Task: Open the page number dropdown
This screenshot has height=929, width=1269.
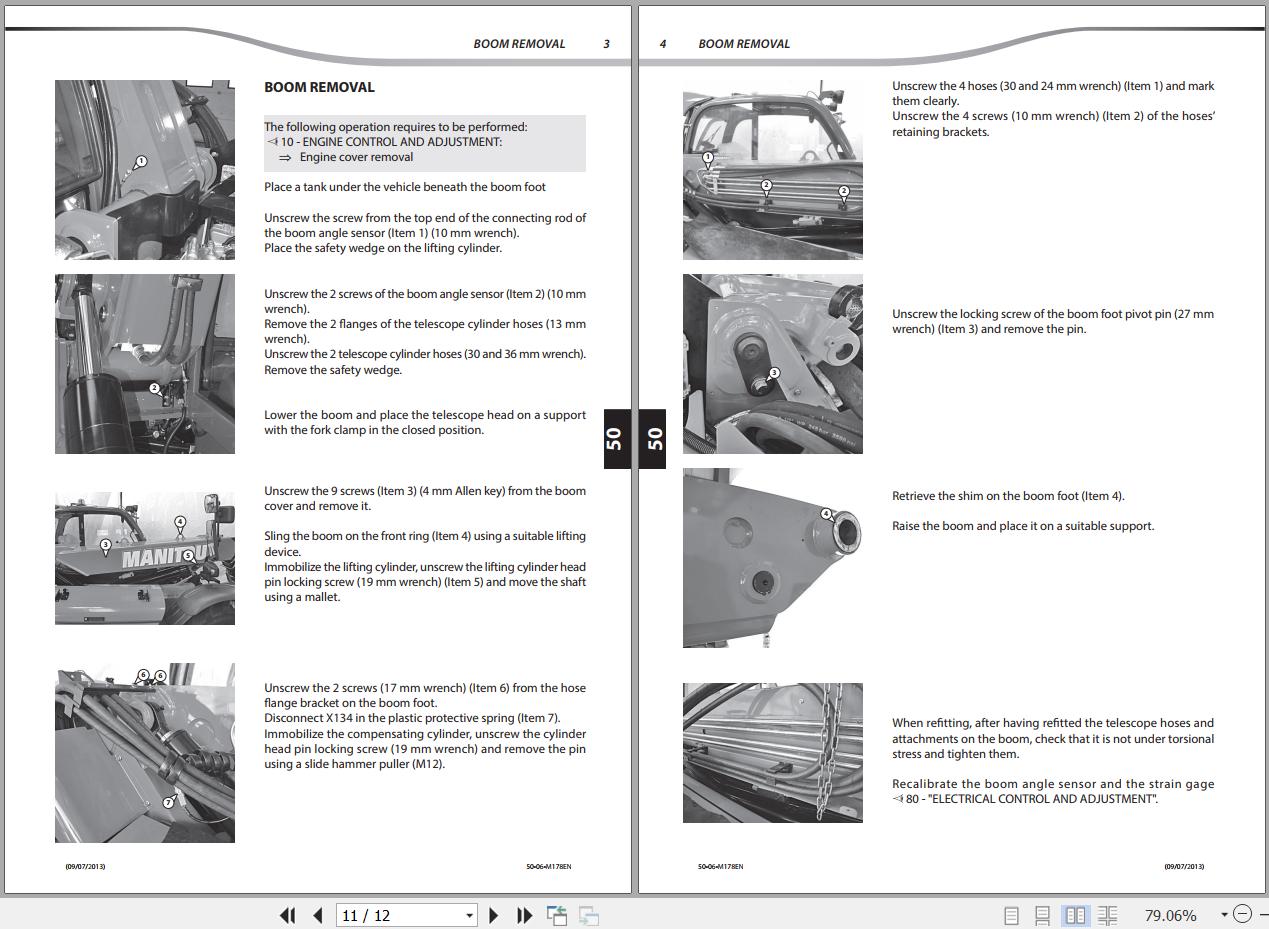Action: tap(469, 915)
